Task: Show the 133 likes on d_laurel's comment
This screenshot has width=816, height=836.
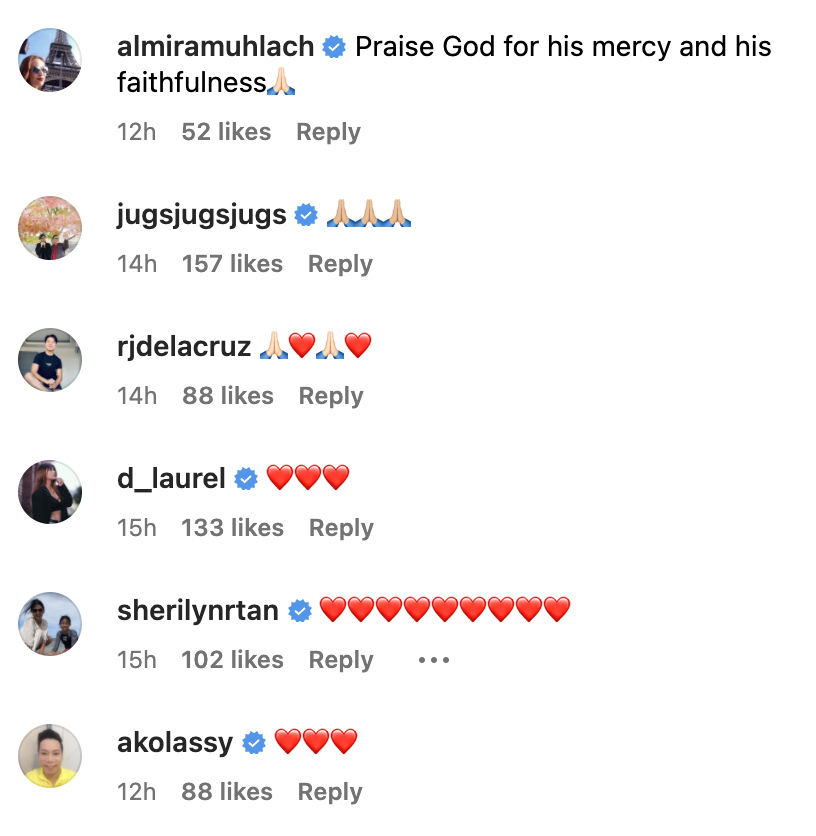Action: point(232,528)
